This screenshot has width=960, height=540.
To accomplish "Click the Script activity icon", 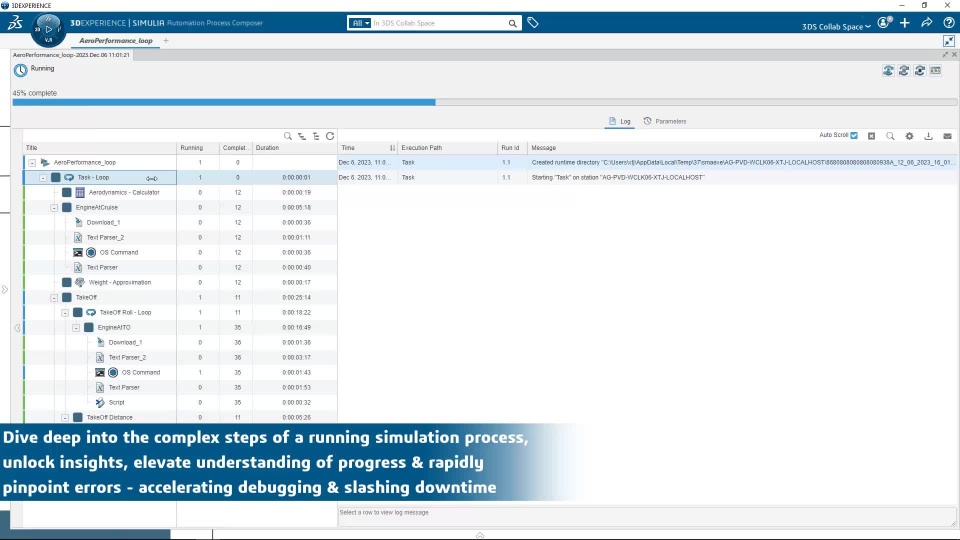I will (x=100, y=402).
